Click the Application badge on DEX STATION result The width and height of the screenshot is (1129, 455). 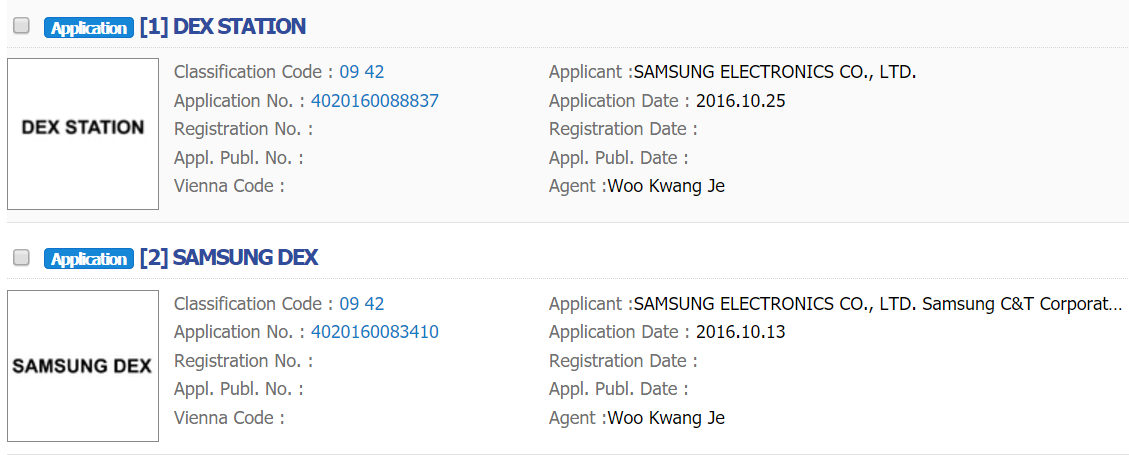point(89,28)
